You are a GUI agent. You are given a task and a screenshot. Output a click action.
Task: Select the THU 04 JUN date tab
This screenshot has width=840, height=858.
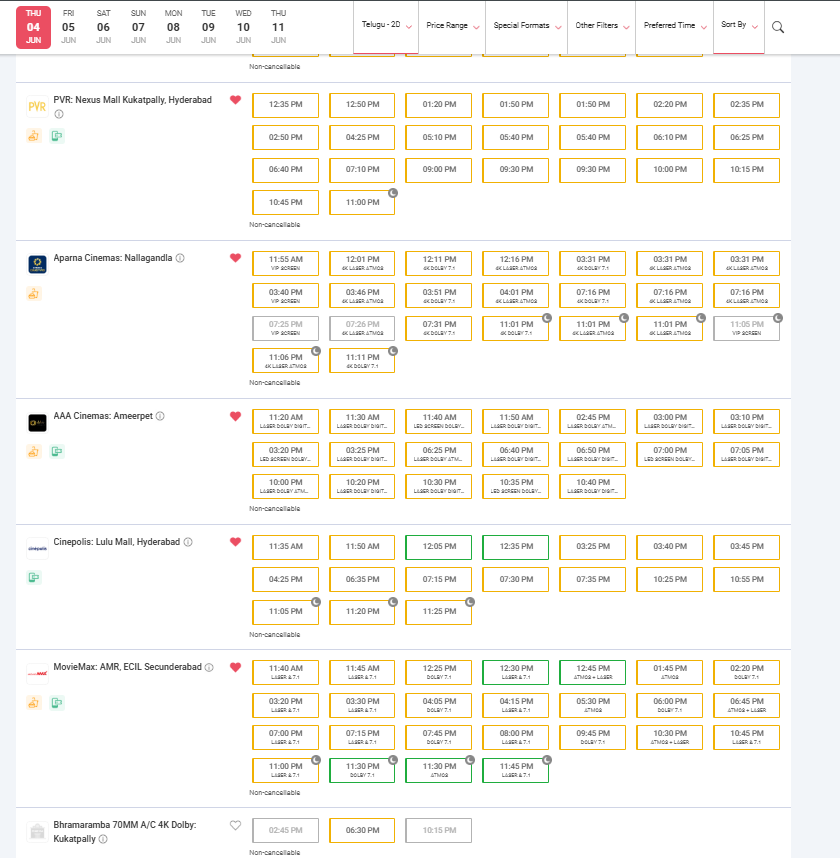(33, 27)
